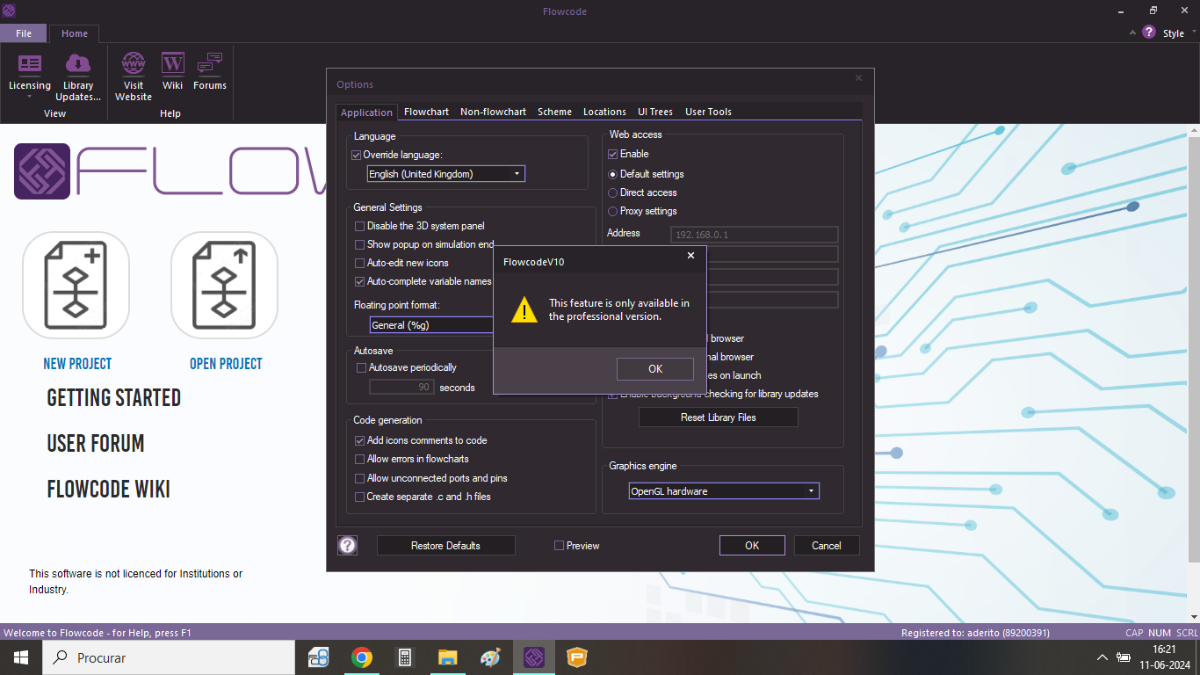Click the New Project icon on start page

77,285
